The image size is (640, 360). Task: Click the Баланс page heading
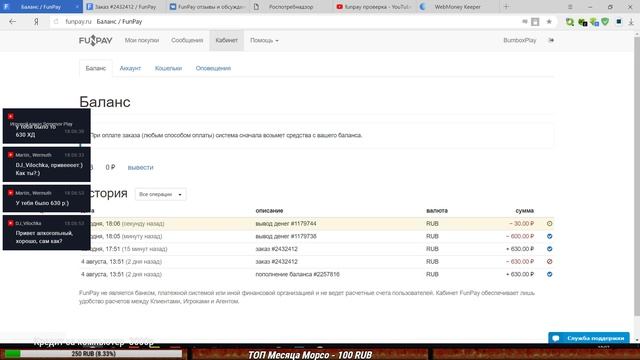105,102
